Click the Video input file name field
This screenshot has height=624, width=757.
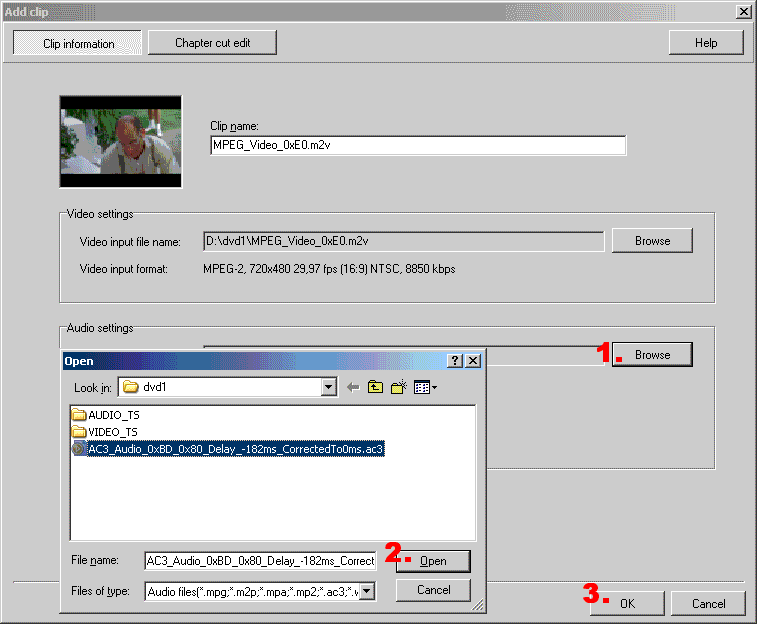[x=404, y=241]
